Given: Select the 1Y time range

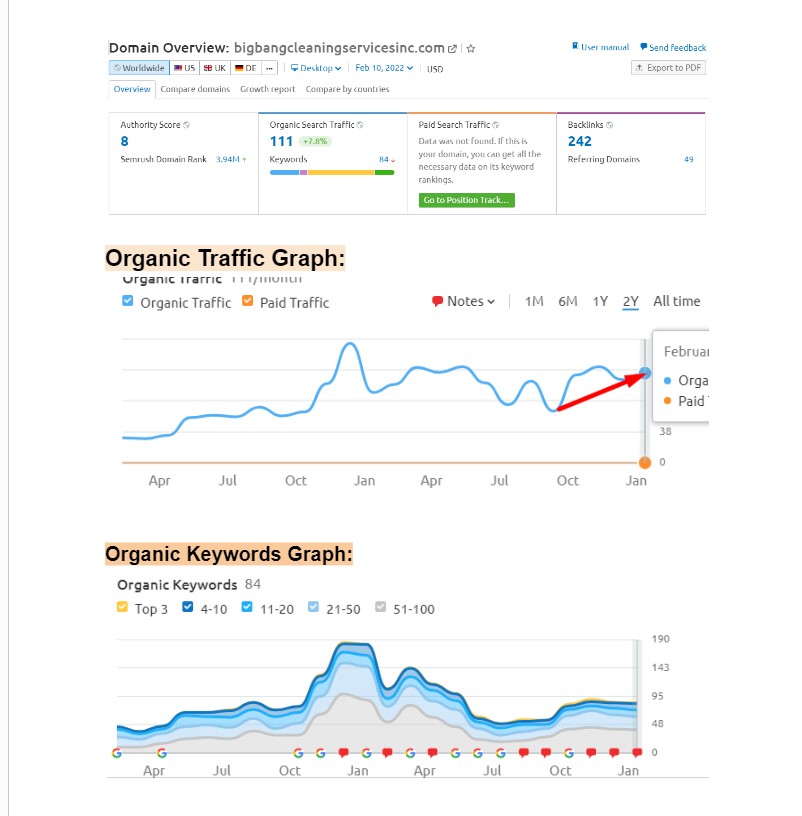Looking at the screenshot, I should (x=600, y=301).
